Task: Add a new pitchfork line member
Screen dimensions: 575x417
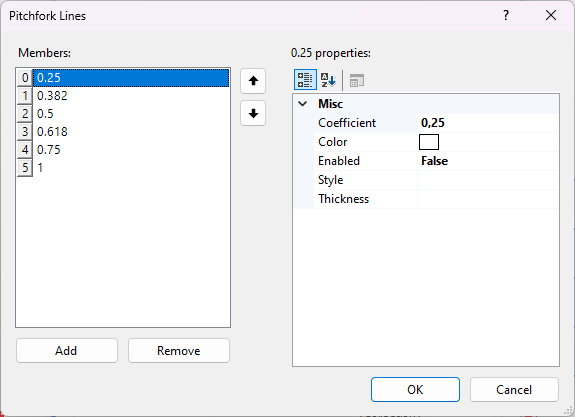Action: point(67,351)
